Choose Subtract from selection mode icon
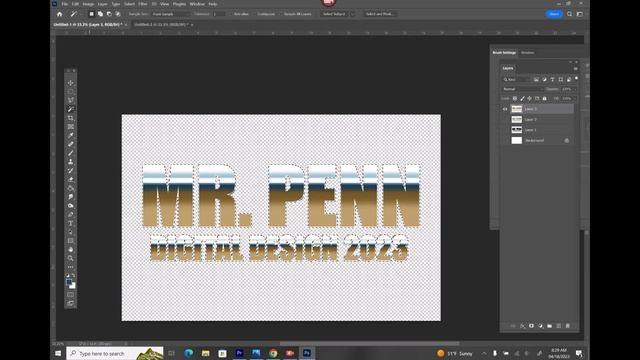640x360 pixels. pos(109,14)
